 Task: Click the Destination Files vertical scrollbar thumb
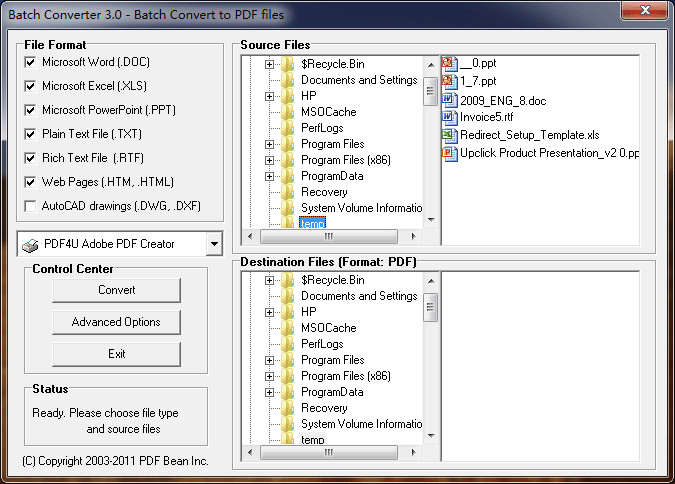[x=430, y=307]
